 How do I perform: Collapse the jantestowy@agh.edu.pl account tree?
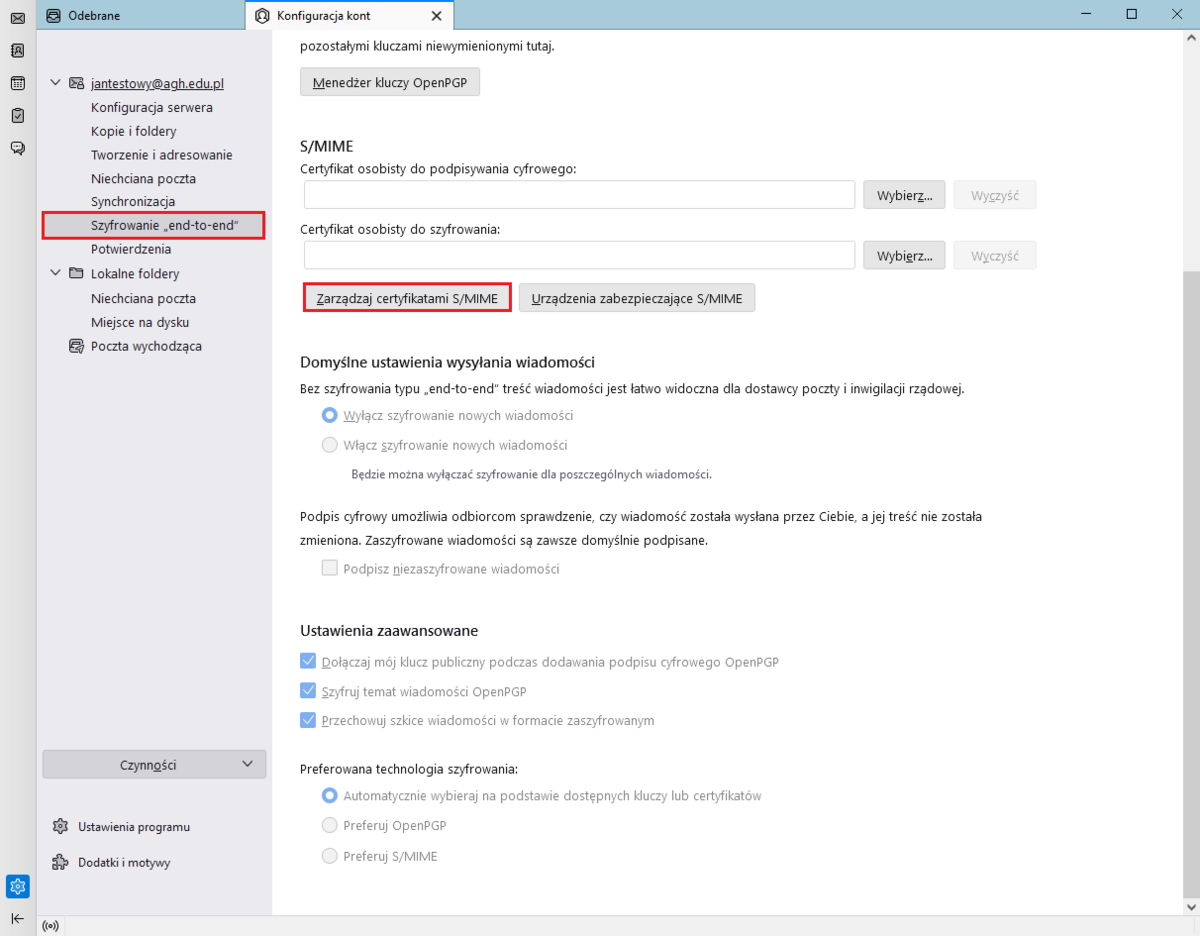(x=56, y=83)
